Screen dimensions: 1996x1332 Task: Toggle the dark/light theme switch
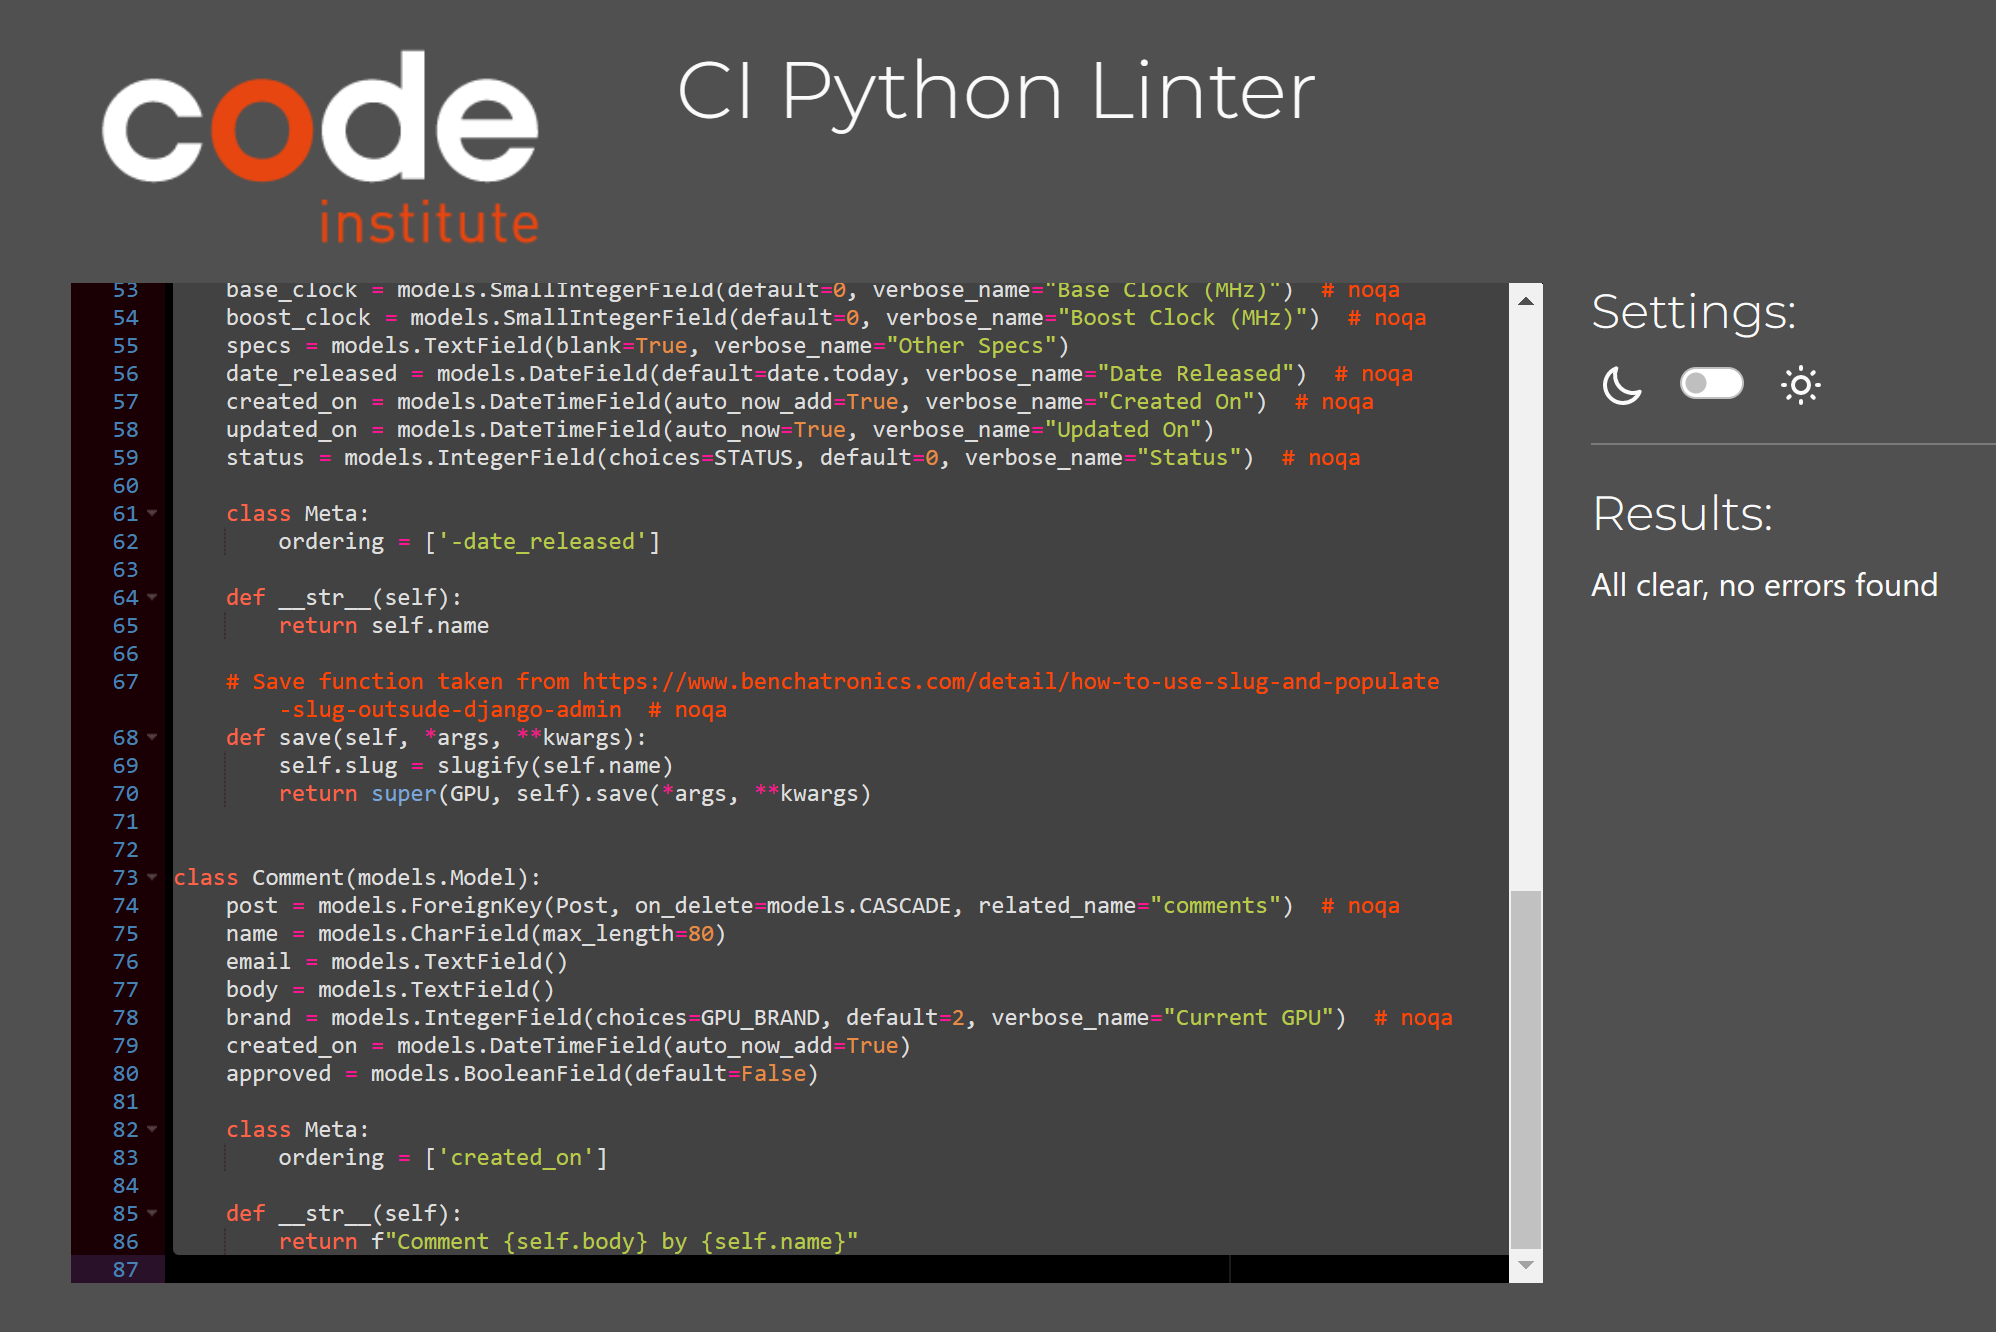click(1711, 384)
